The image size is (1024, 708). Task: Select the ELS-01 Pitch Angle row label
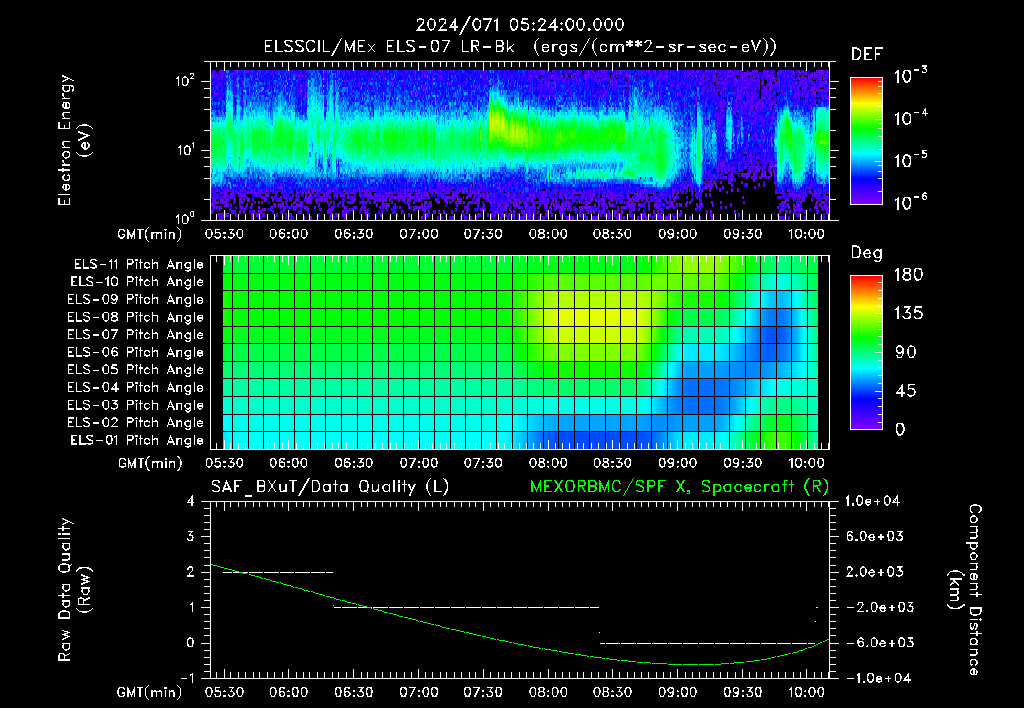(137, 441)
